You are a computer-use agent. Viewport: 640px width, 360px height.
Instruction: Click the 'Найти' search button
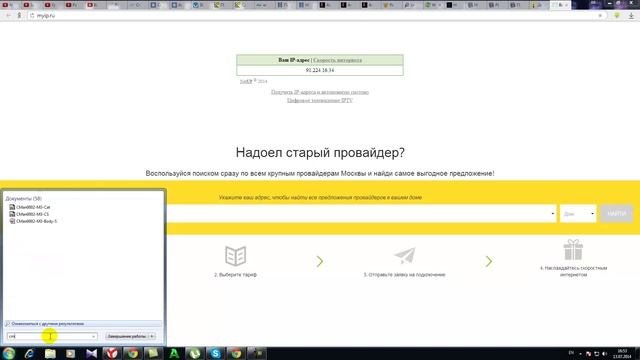(x=617, y=213)
